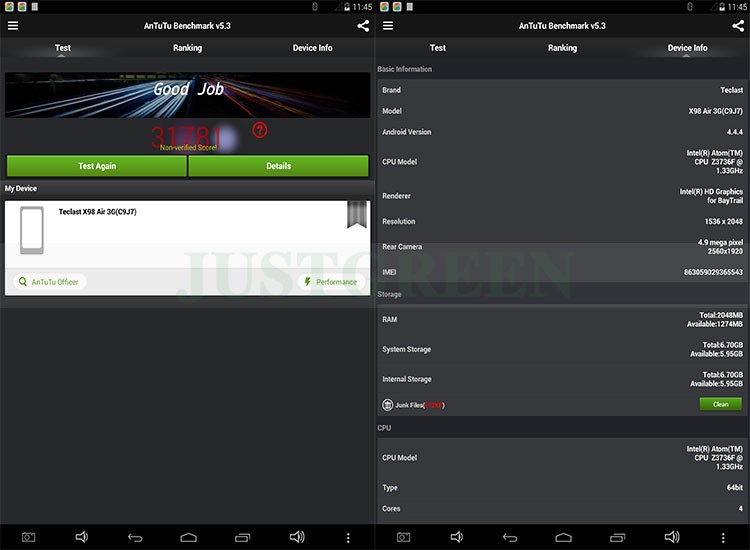Open overflow menu dots in left nav bar
Screen dimensions: 750x550
[348, 538]
